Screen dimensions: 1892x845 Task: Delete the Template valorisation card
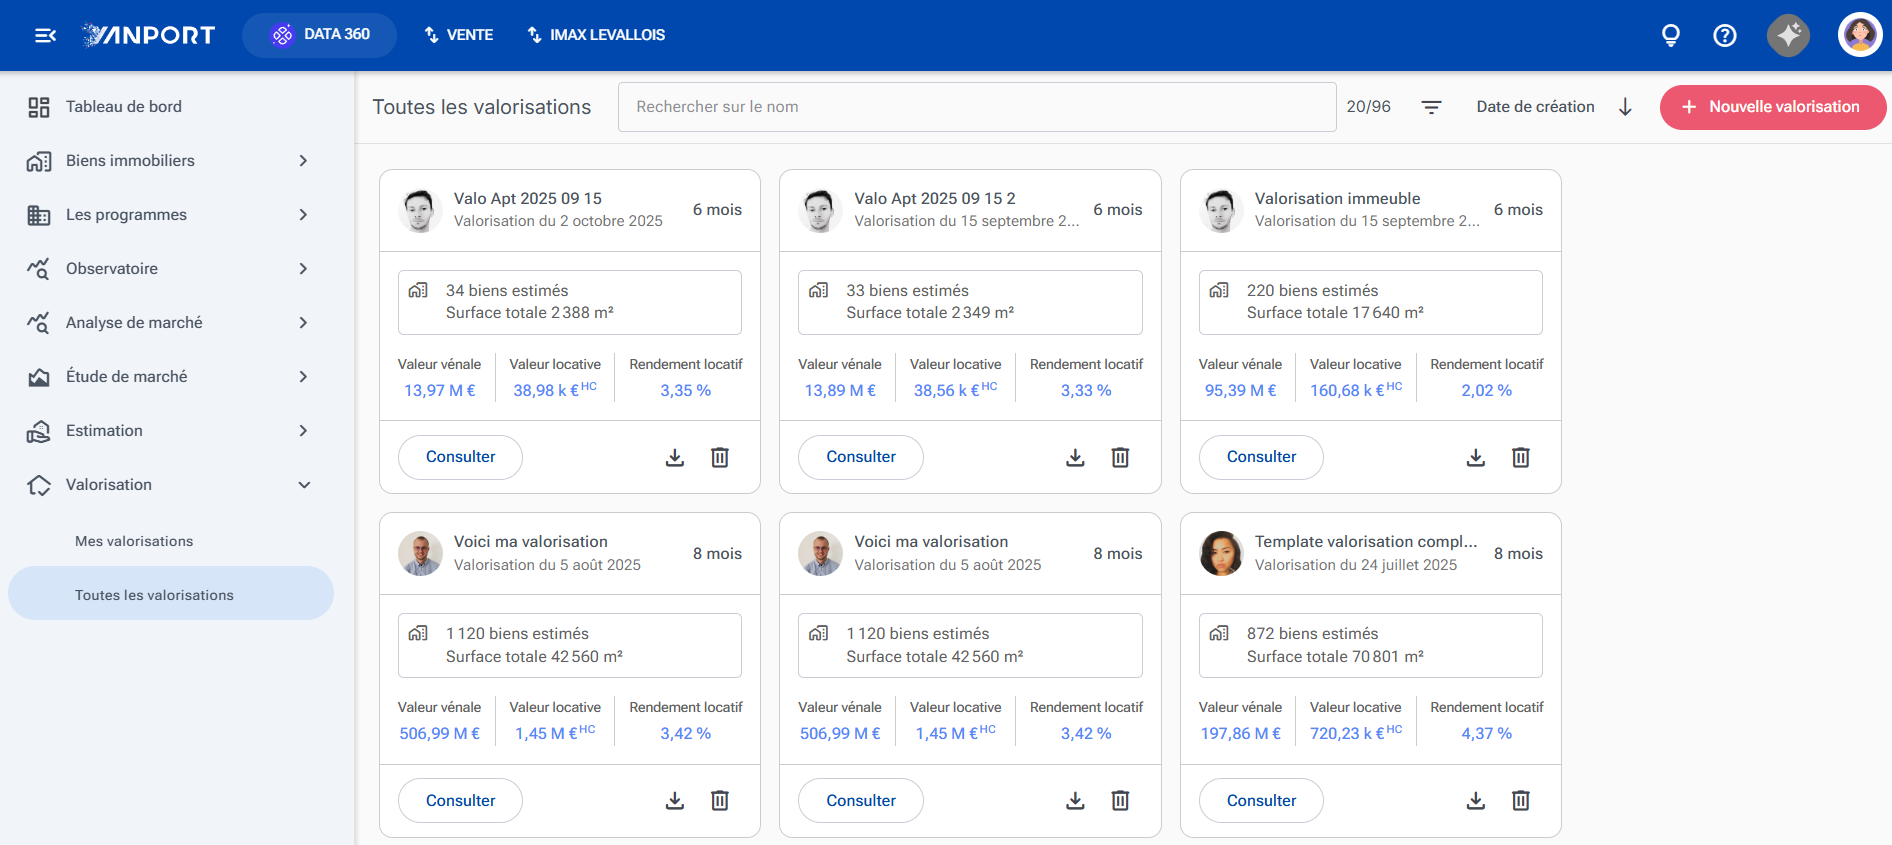point(1520,800)
